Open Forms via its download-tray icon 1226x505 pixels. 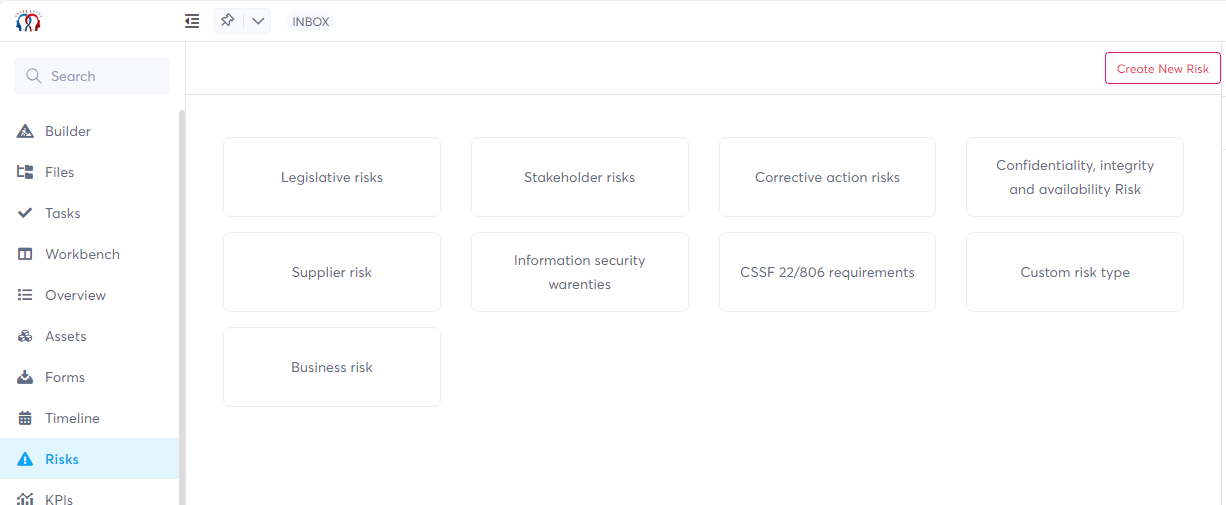coord(26,377)
